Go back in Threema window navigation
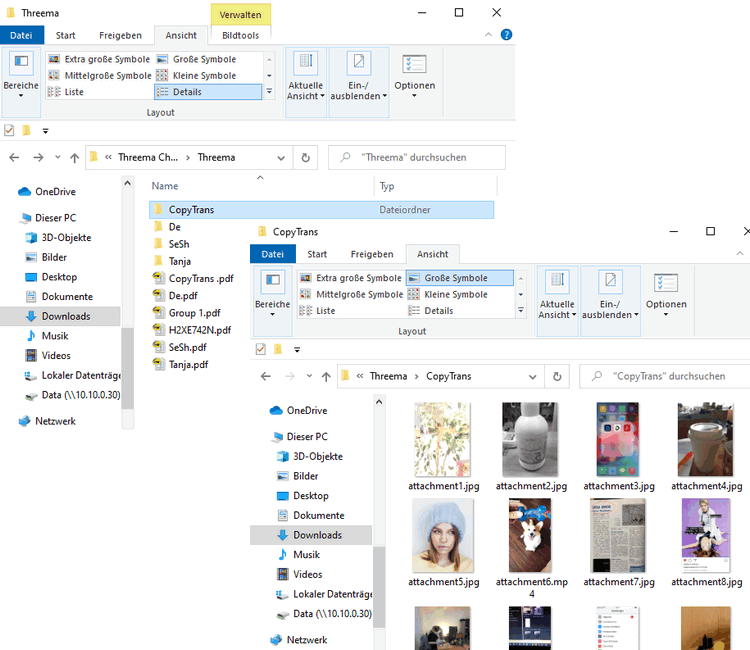750x650 pixels. 14,157
